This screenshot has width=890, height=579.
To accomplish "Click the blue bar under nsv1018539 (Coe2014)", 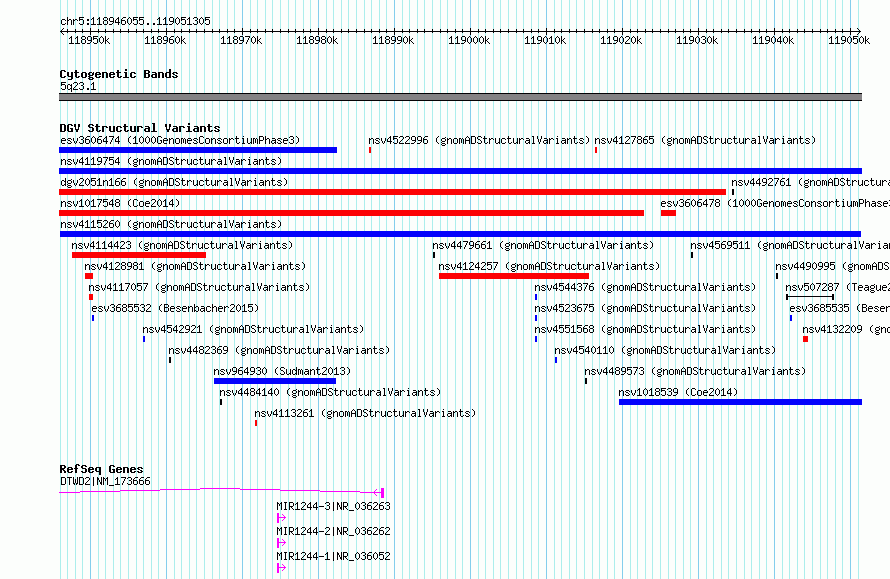I will click(740, 402).
